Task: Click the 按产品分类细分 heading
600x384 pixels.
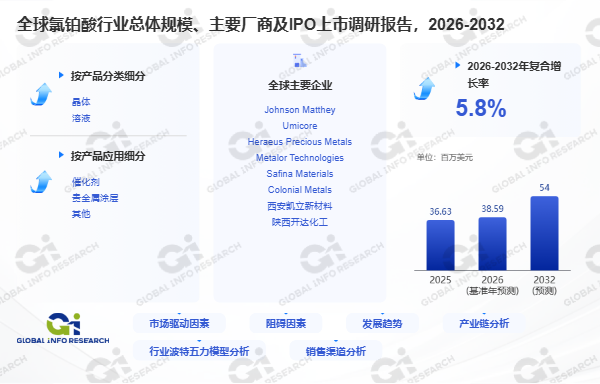Action: pos(108,76)
